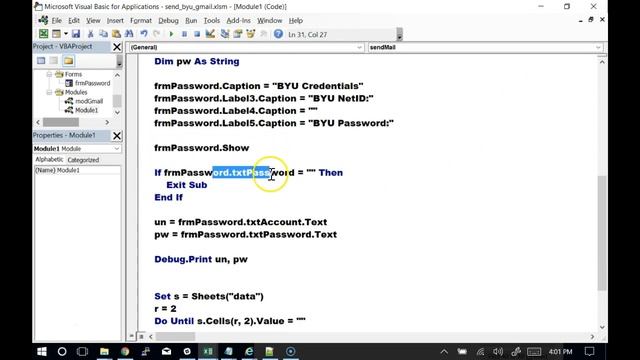Screen dimensions: 640x360
Task: Select Module1 in the project tree
Action: click(x=87, y=110)
